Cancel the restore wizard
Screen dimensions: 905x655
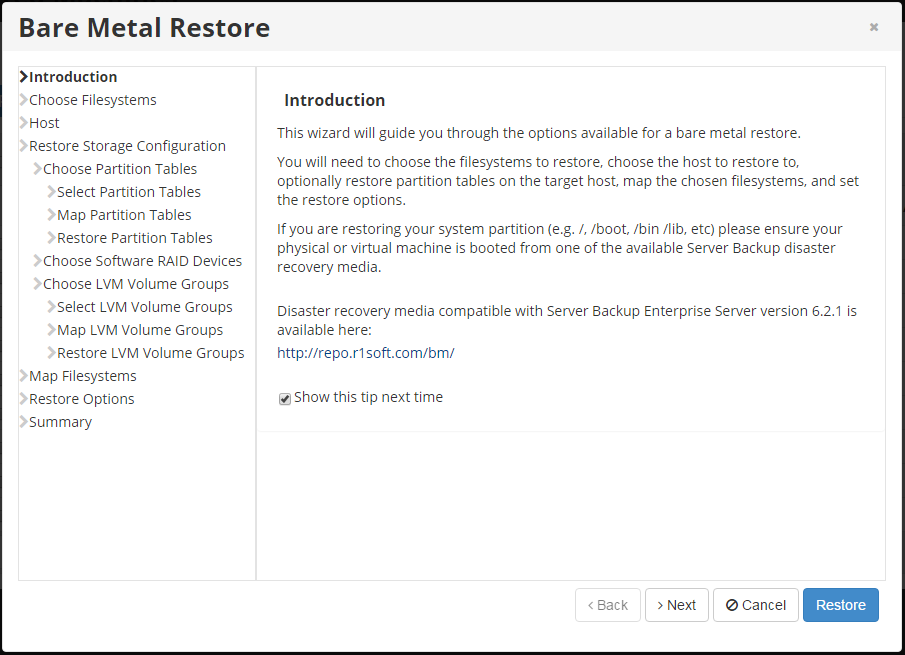click(x=756, y=605)
